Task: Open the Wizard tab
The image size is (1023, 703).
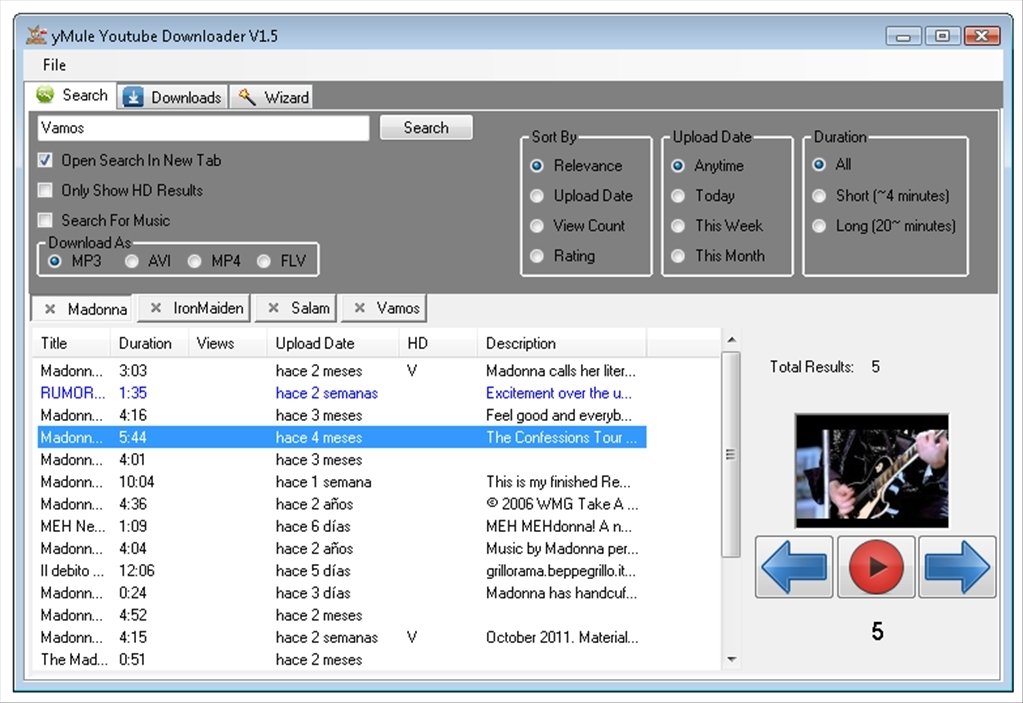Action: tap(273, 97)
